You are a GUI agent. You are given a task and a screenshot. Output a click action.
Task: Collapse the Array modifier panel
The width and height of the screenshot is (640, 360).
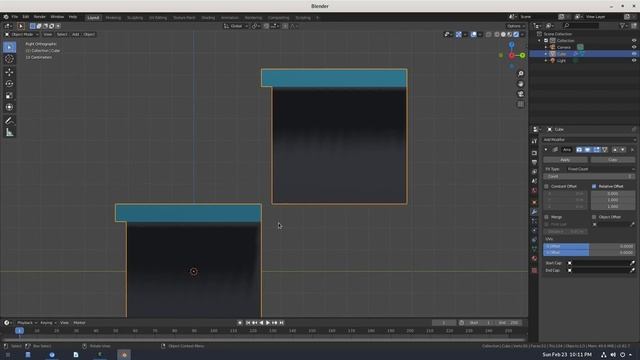click(x=546, y=150)
